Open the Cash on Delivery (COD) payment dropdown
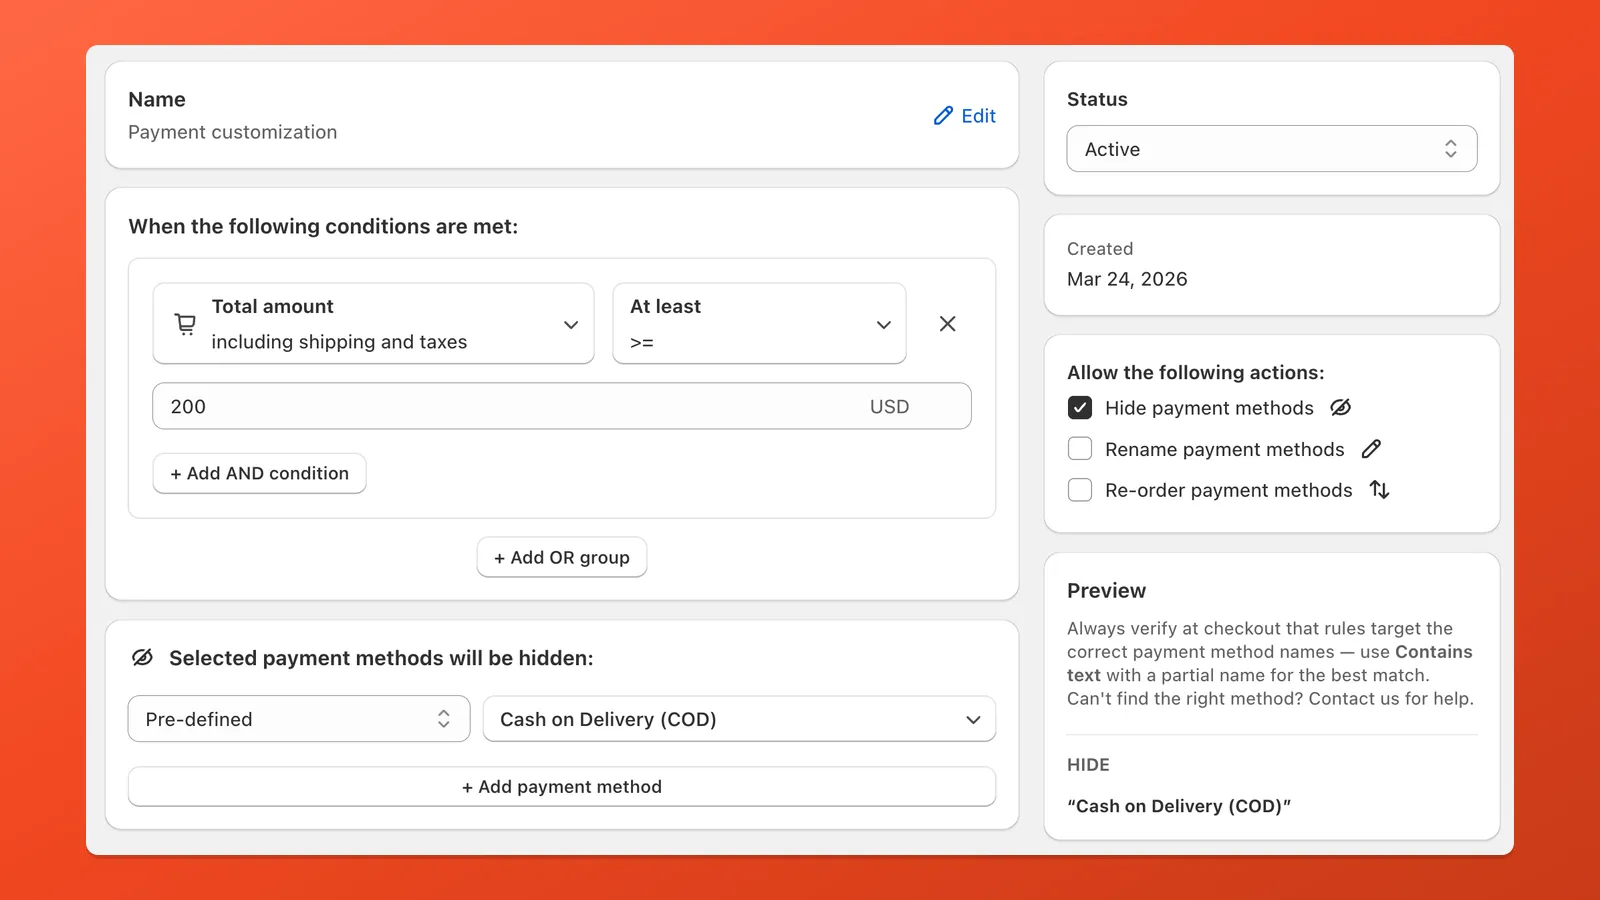Screen dimensions: 1600x900 [738, 718]
